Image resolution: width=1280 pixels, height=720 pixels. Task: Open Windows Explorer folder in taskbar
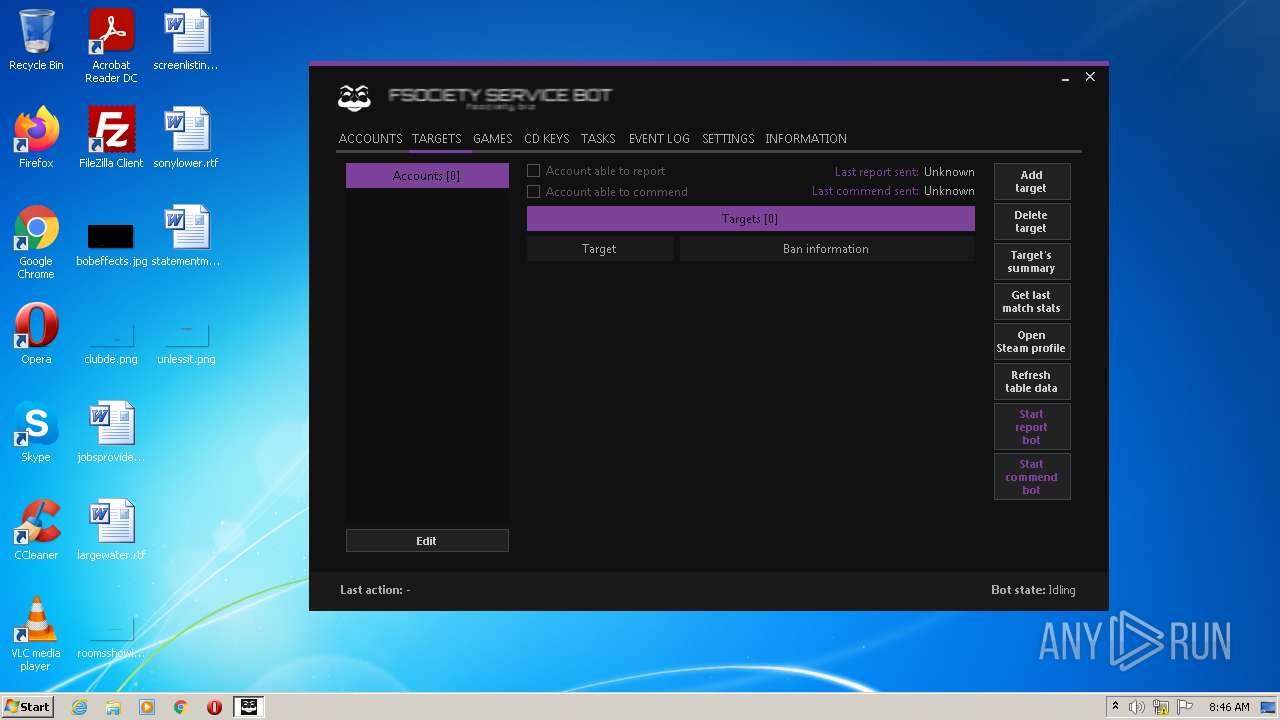tap(113, 707)
